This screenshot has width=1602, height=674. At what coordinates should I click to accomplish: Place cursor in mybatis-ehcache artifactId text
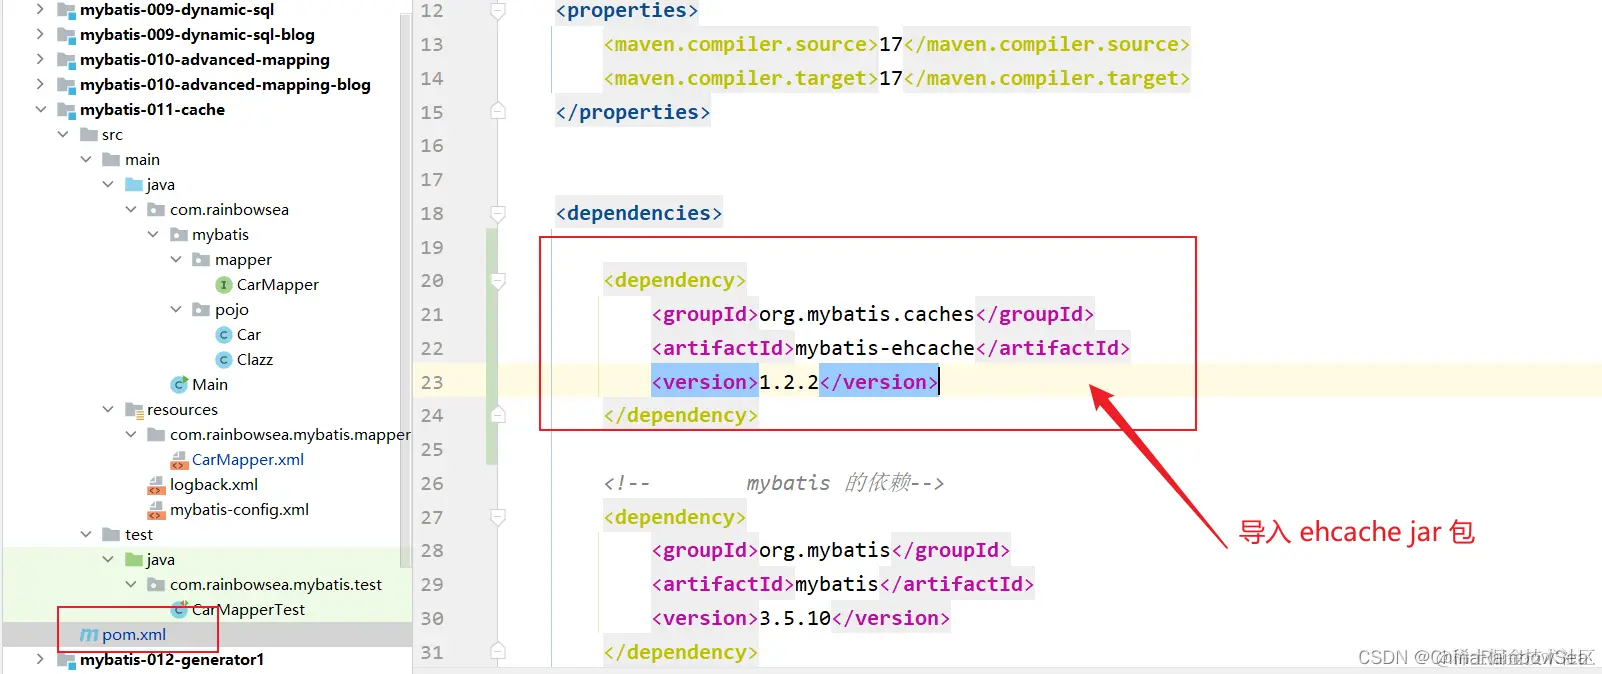tap(884, 348)
